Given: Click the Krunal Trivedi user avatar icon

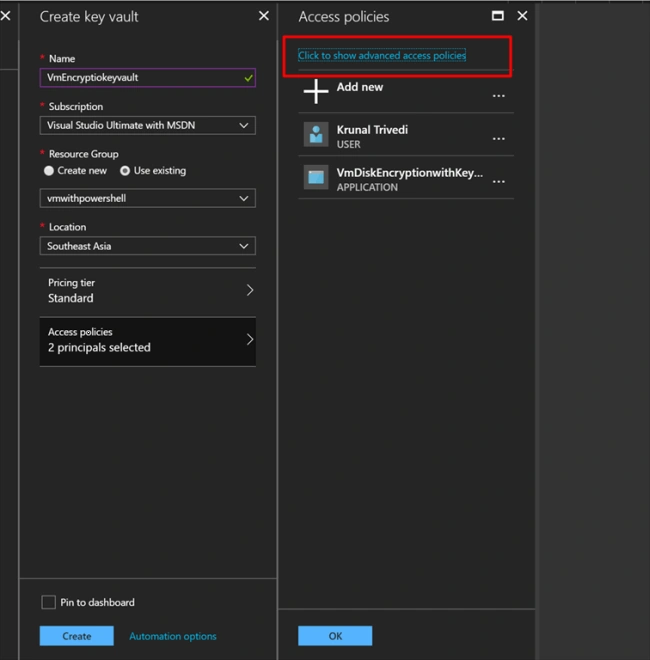Looking at the screenshot, I should (x=316, y=134).
